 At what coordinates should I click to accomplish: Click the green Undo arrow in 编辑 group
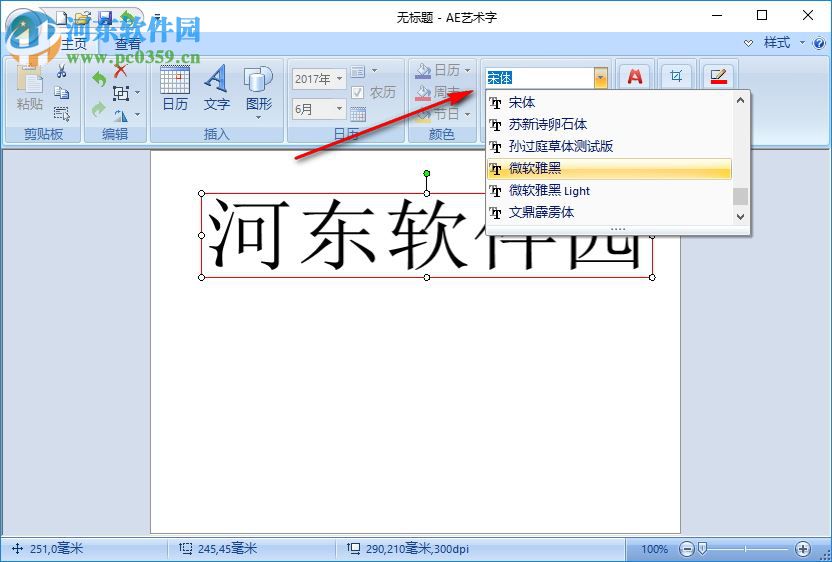(99, 79)
